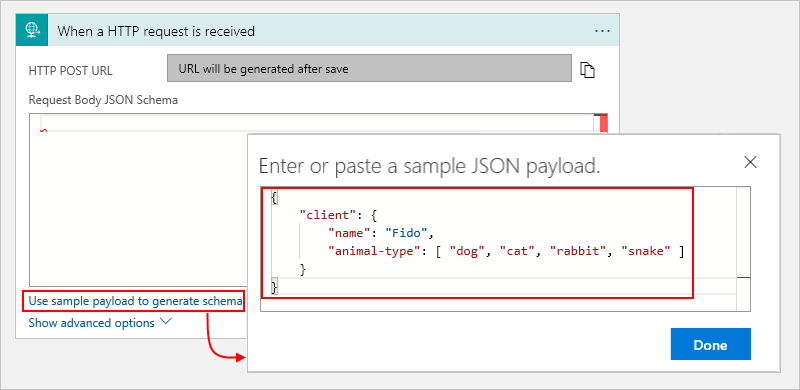
Task: Click the HTTP POST URL label
Action: pyautogui.click(x=70, y=71)
